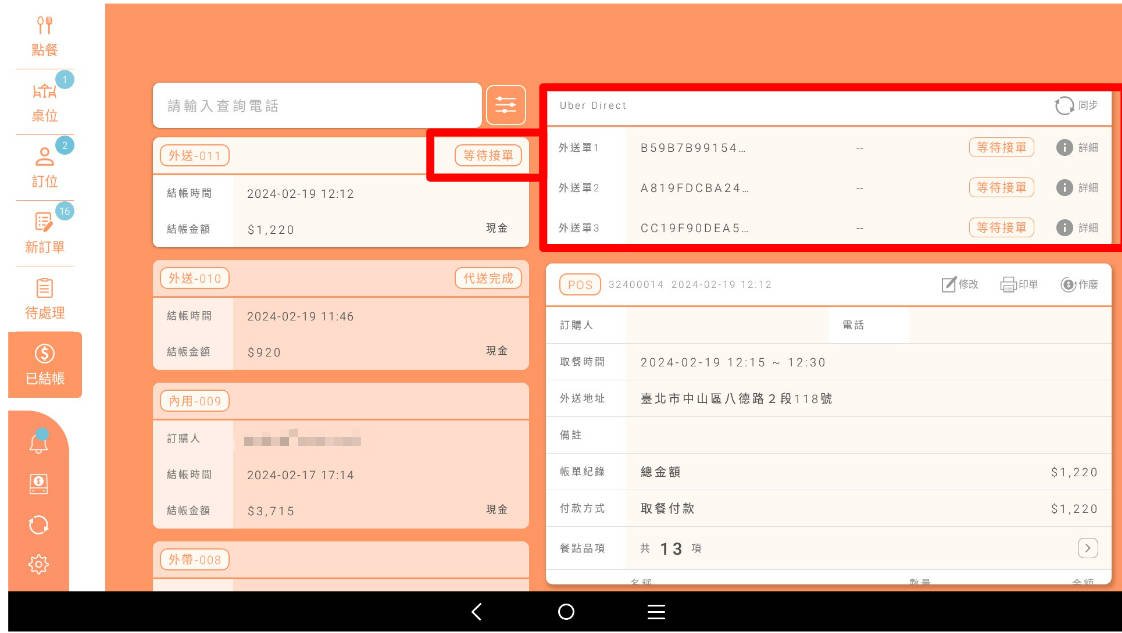
Task: Open the notification bell in sidebar
Action: tap(39, 443)
